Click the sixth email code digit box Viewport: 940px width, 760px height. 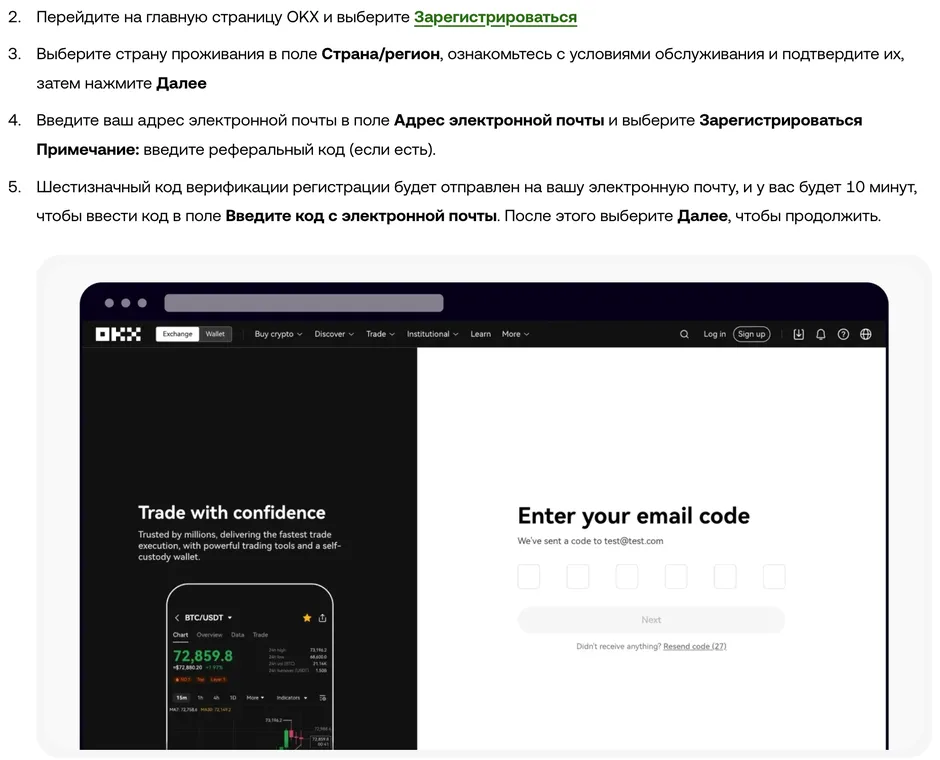[x=774, y=576]
